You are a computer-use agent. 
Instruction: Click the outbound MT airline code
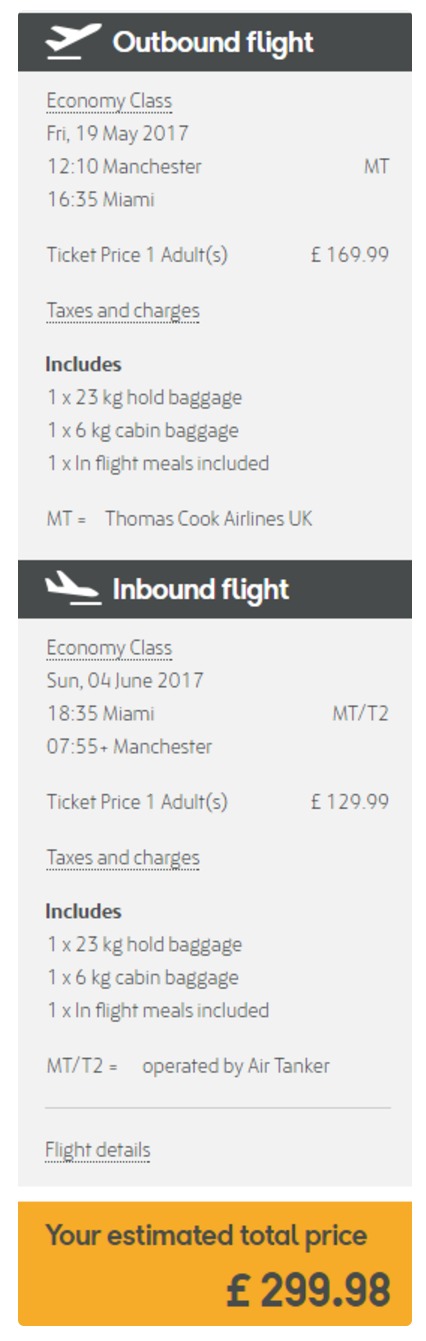pos(377,167)
